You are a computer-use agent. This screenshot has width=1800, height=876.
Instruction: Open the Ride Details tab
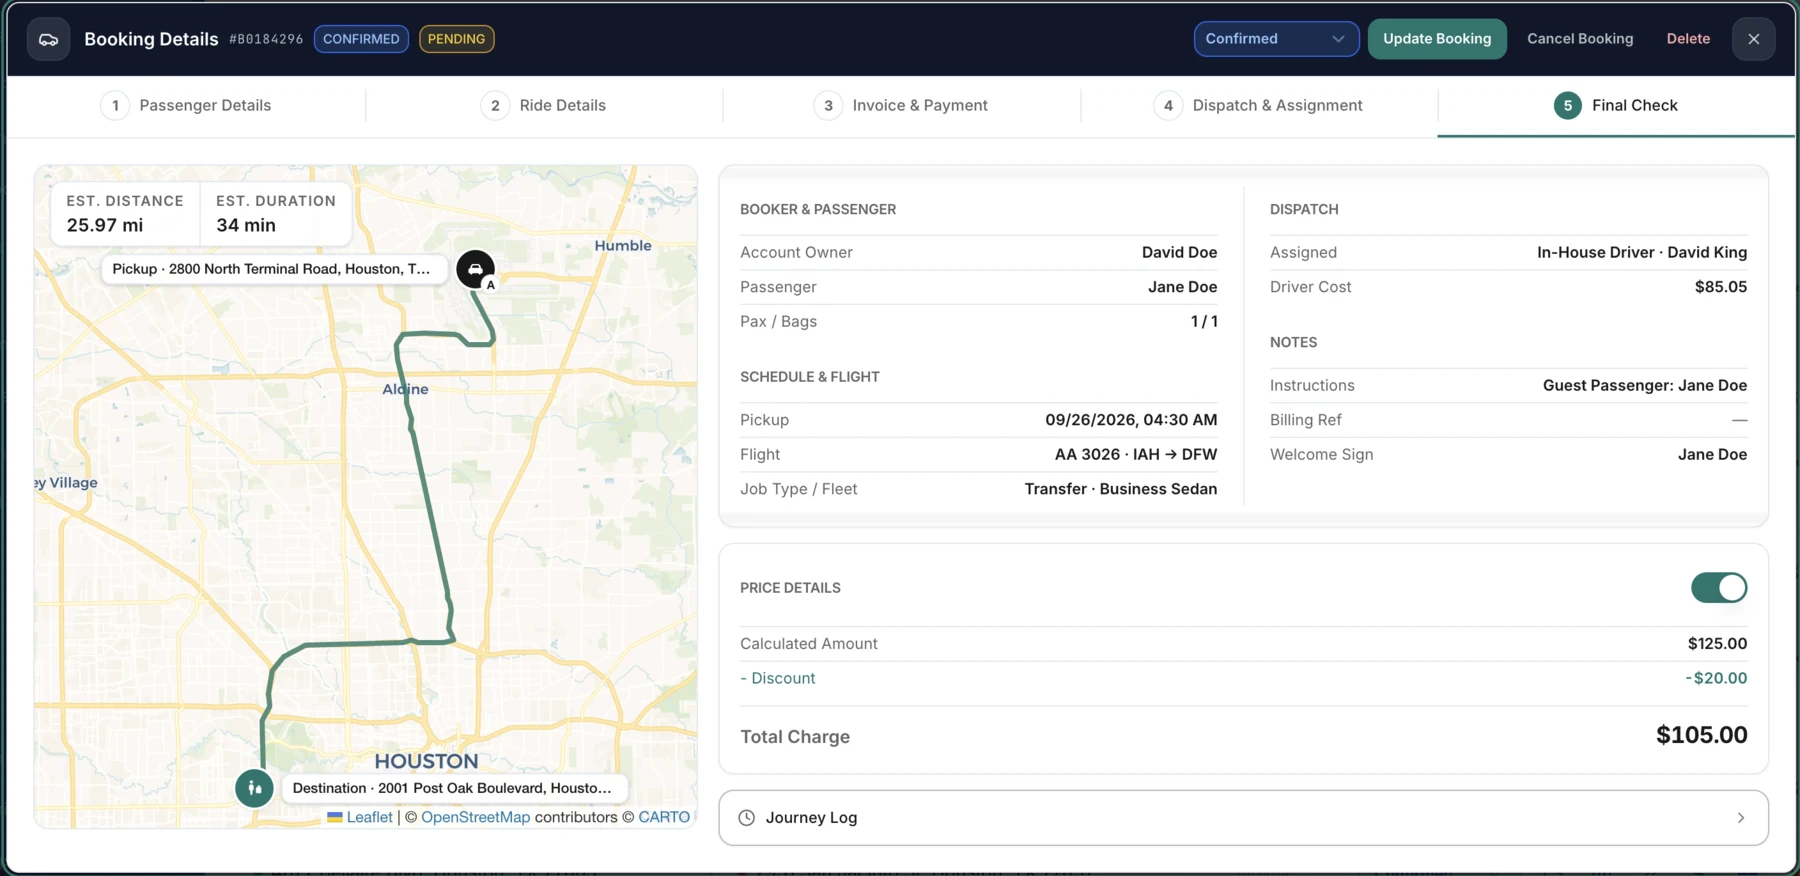543,105
